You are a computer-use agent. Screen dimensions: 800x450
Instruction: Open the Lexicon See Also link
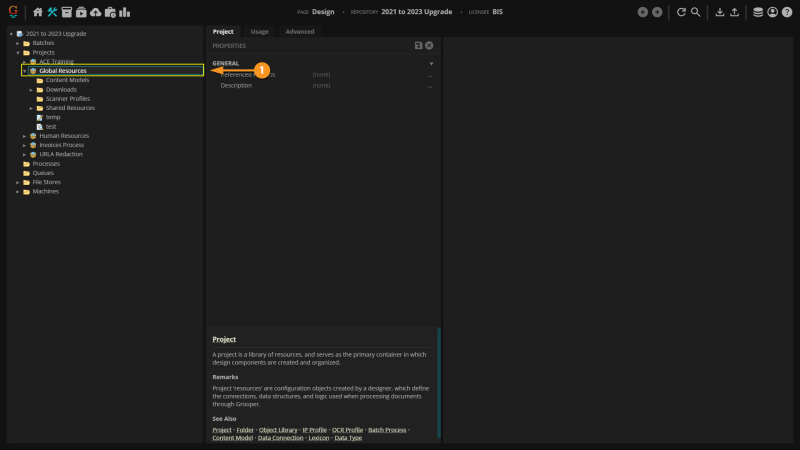319,438
